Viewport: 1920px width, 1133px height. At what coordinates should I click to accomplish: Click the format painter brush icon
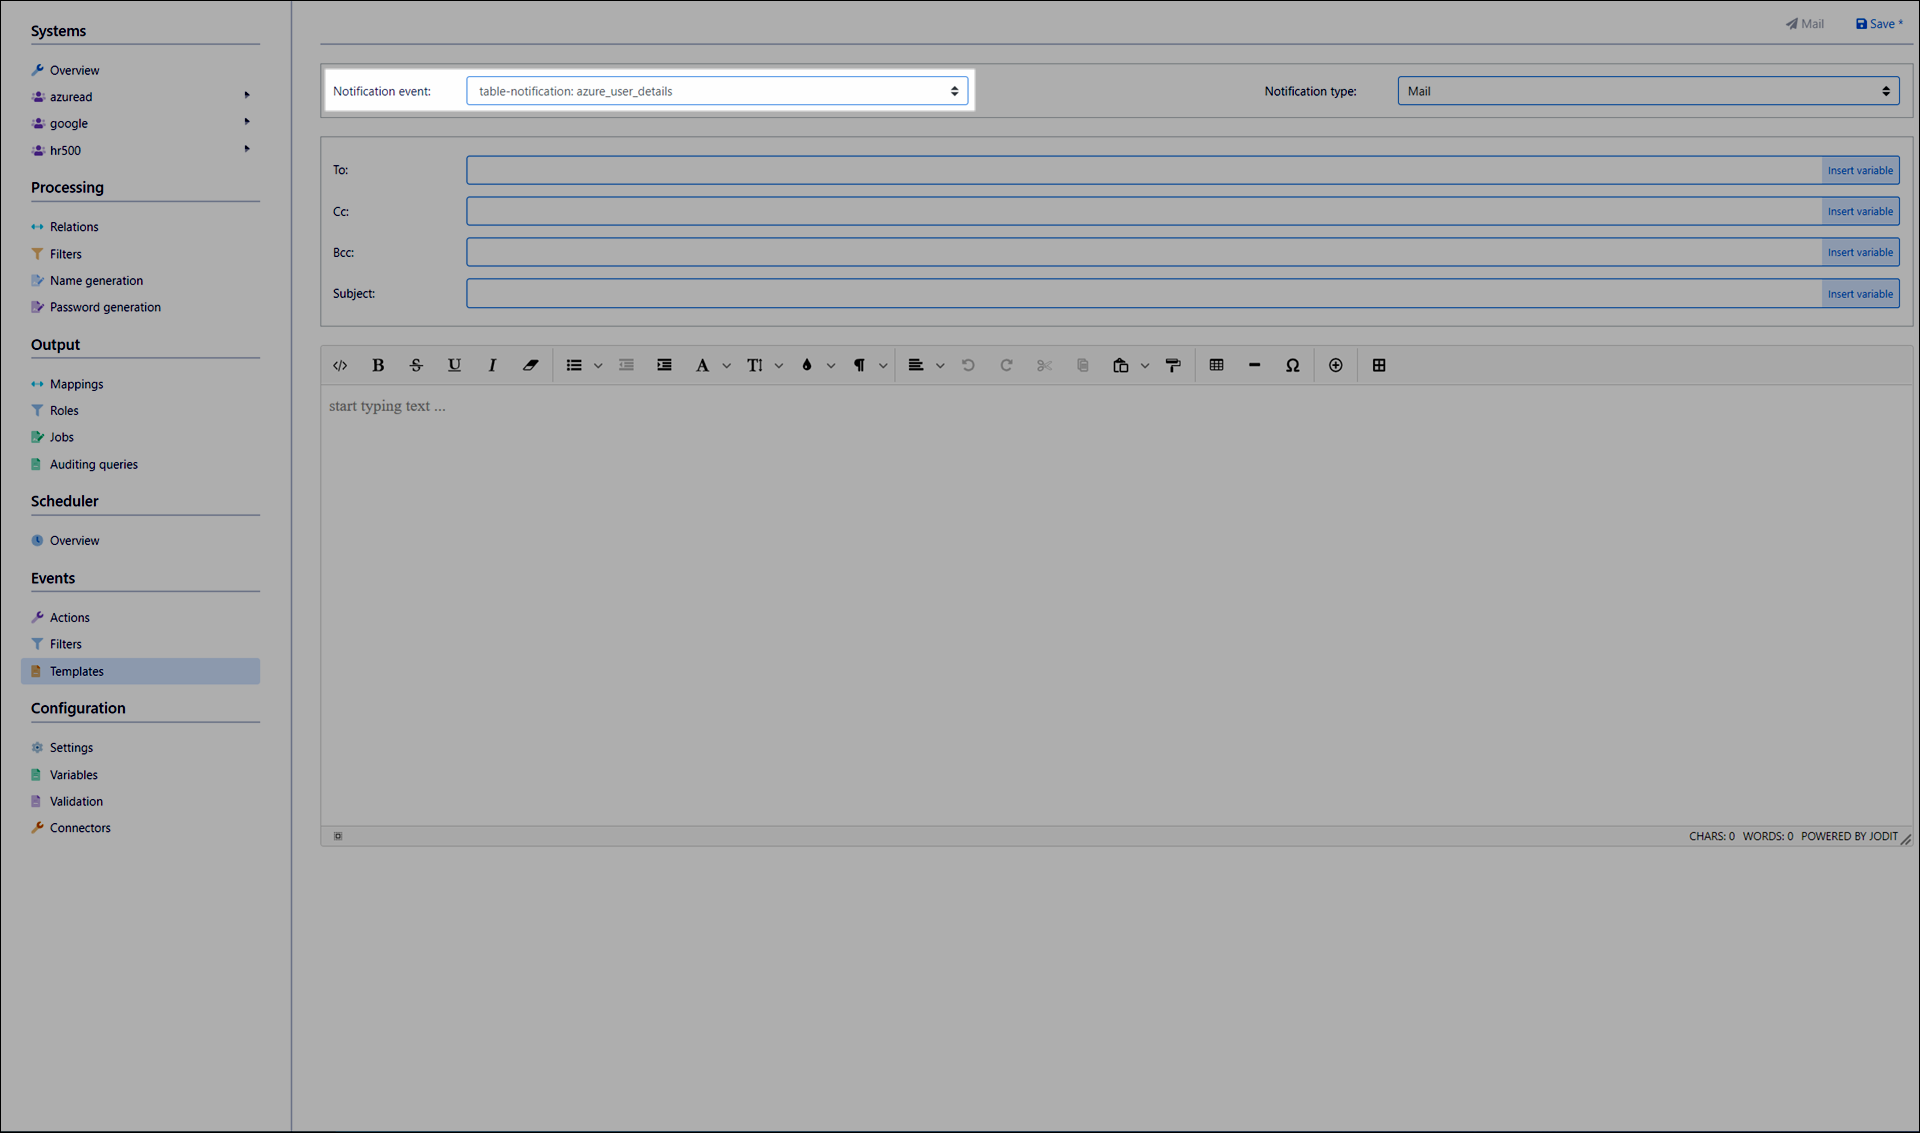1173,366
